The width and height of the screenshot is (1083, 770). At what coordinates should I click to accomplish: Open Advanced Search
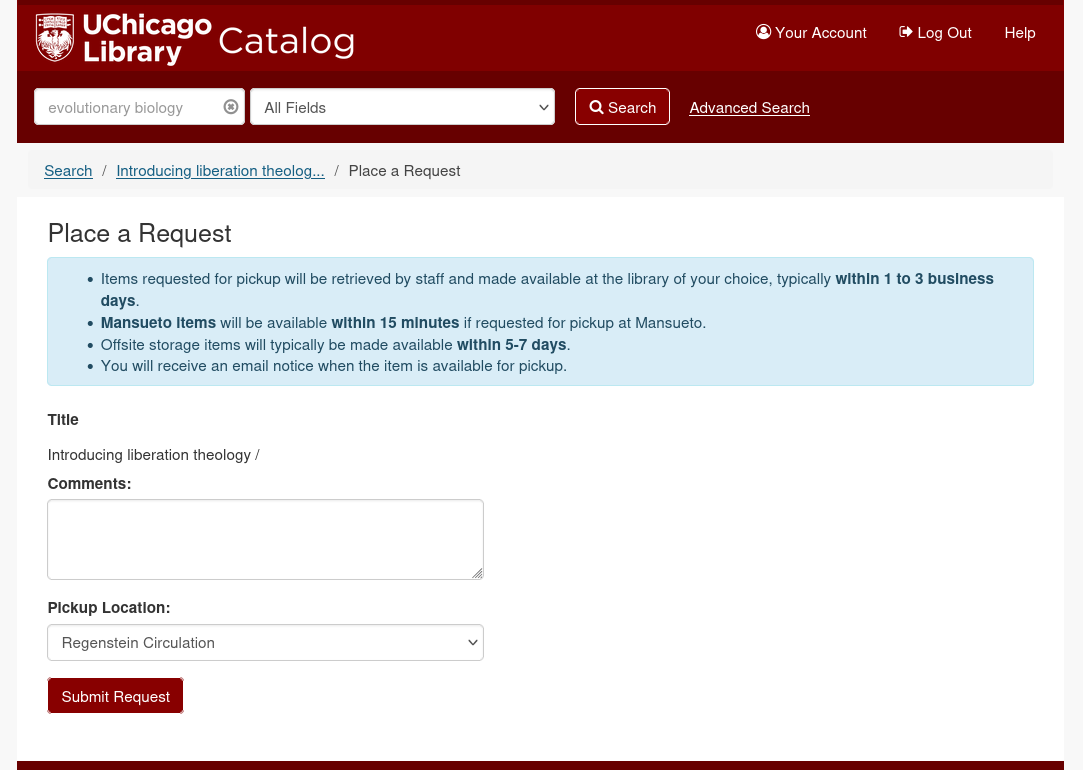(x=749, y=107)
